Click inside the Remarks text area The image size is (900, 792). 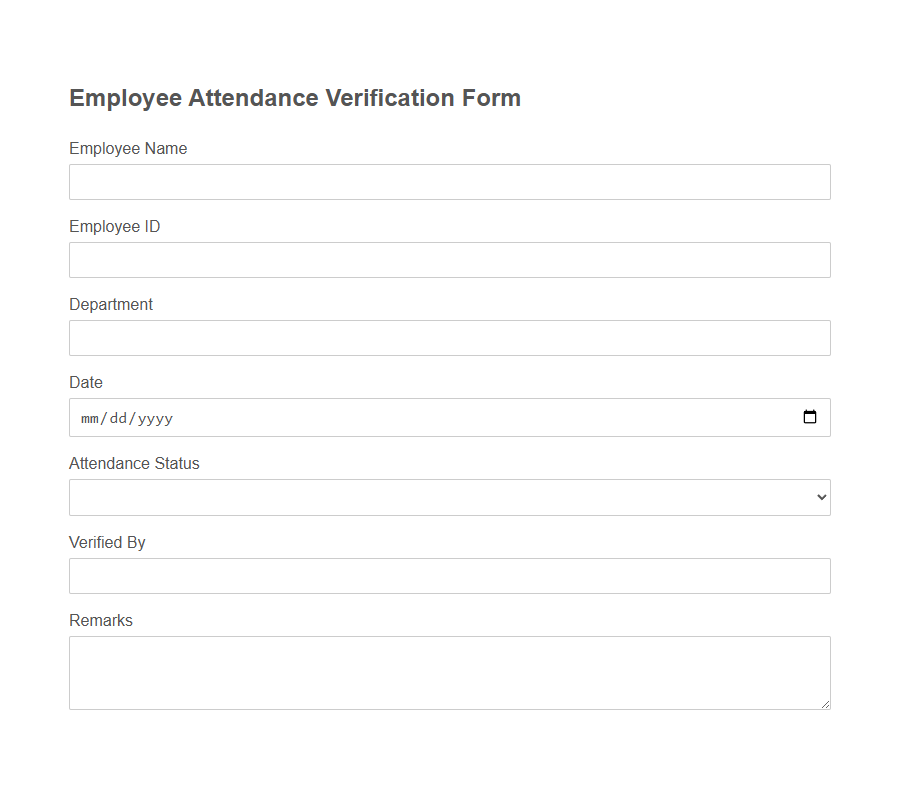click(x=449, y=670)
